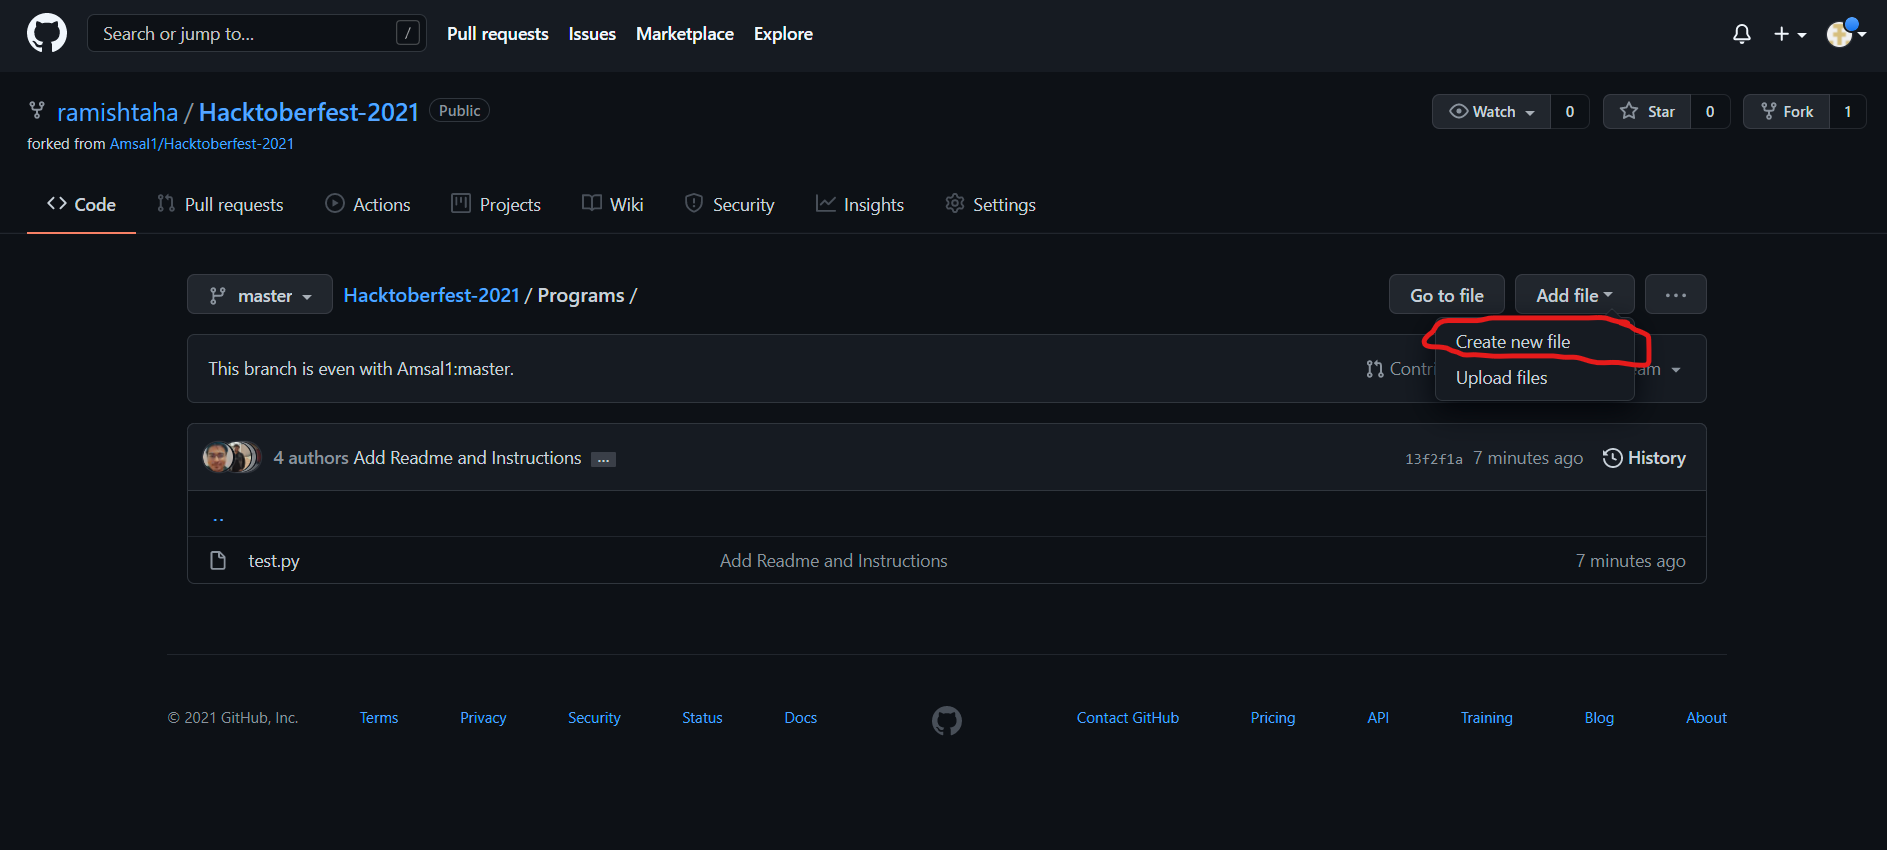Click the test.py file icon
1887x850 pixels.
tap(218, 561)
